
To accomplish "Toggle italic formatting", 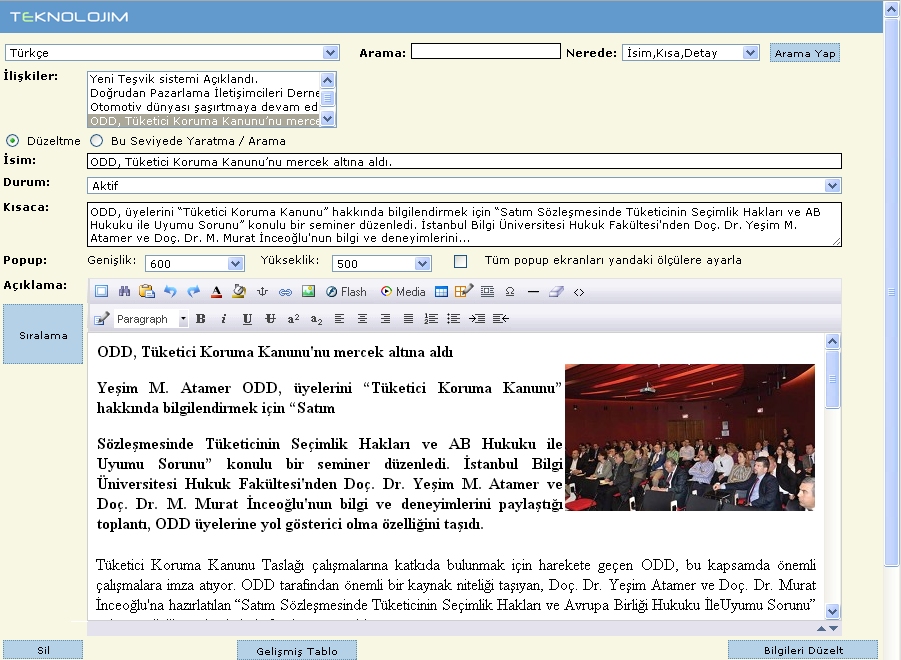I will 224,319.
